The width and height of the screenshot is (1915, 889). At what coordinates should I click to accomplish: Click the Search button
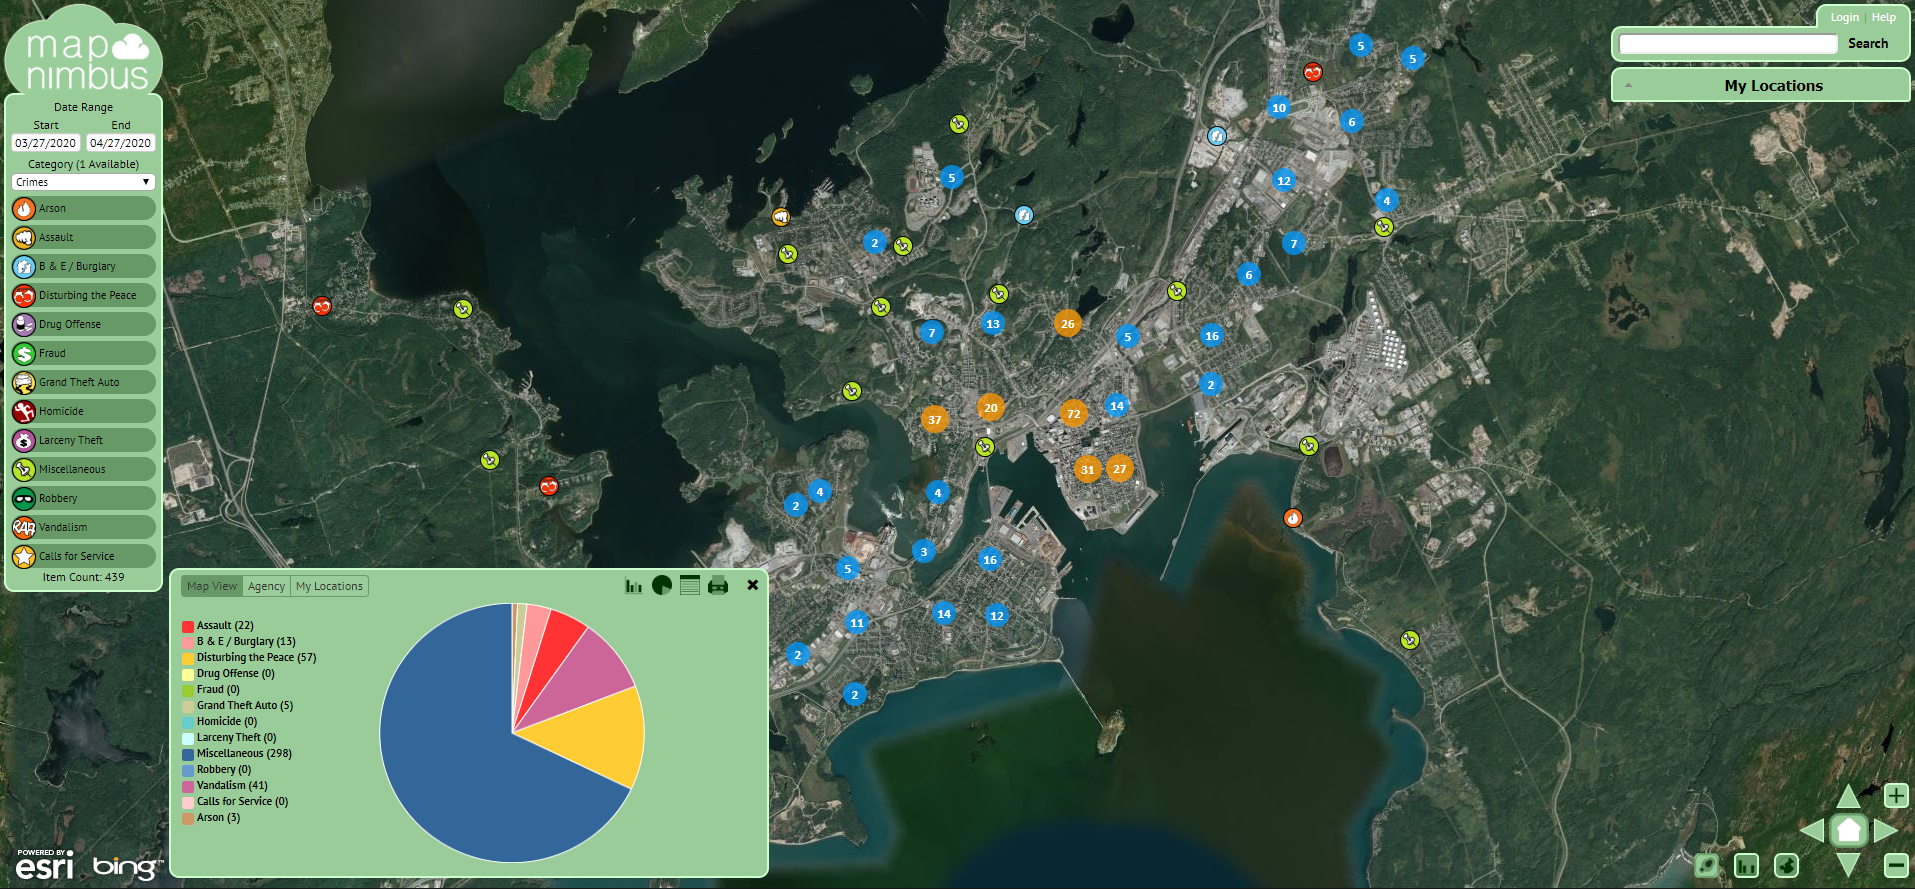click(1868, 44)
